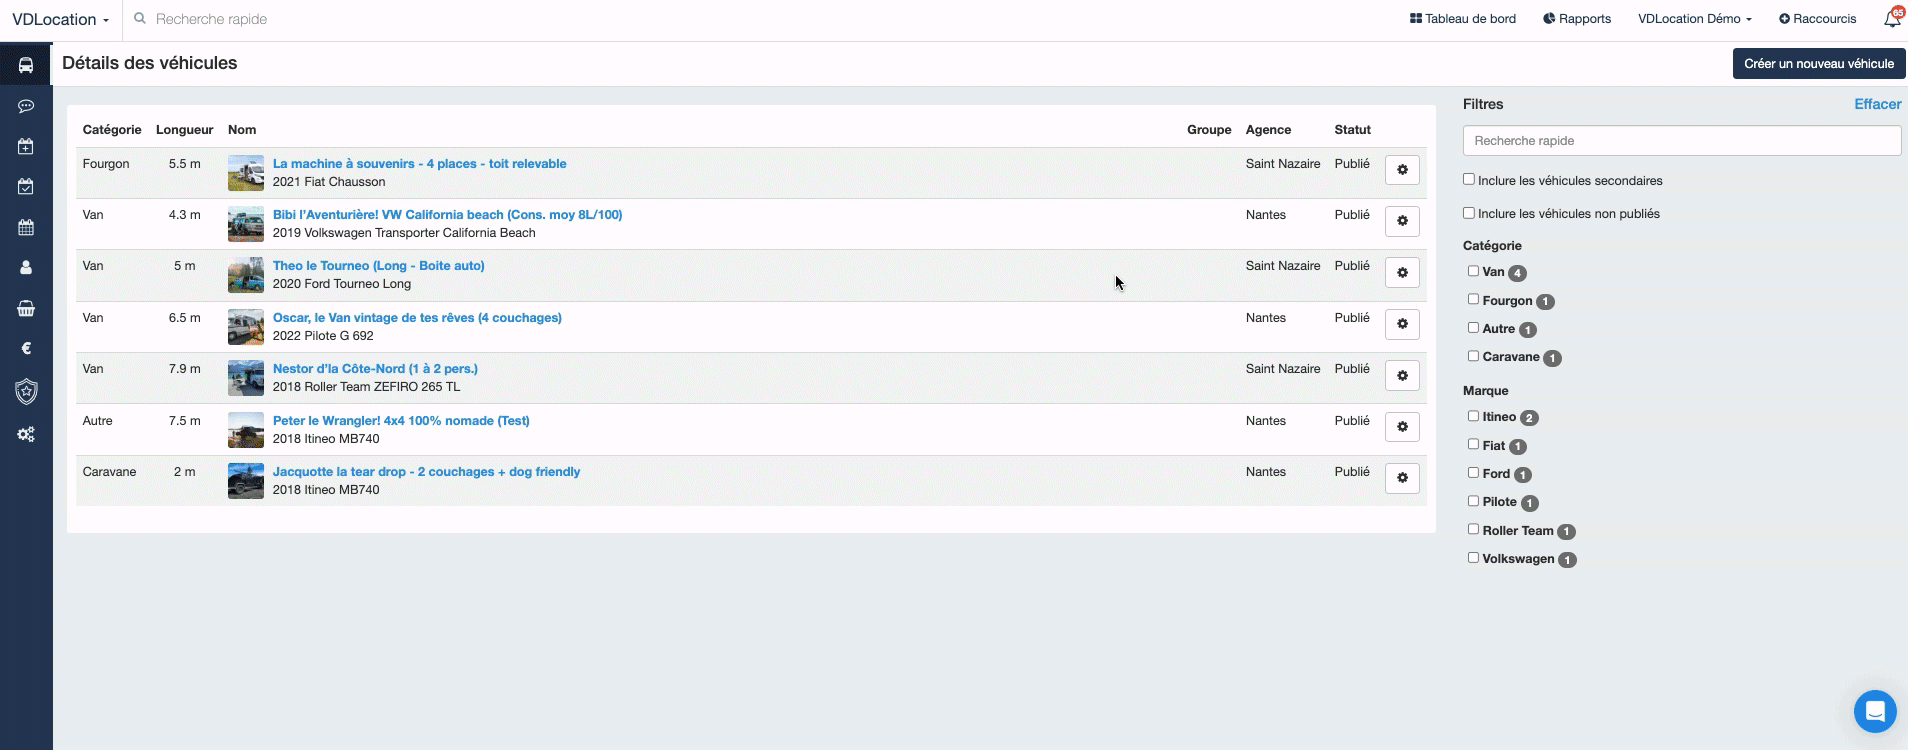1908x750 pixels.
Task: Open the VDLocation Démo account dropdown
Action: [x=1694, y=19]
